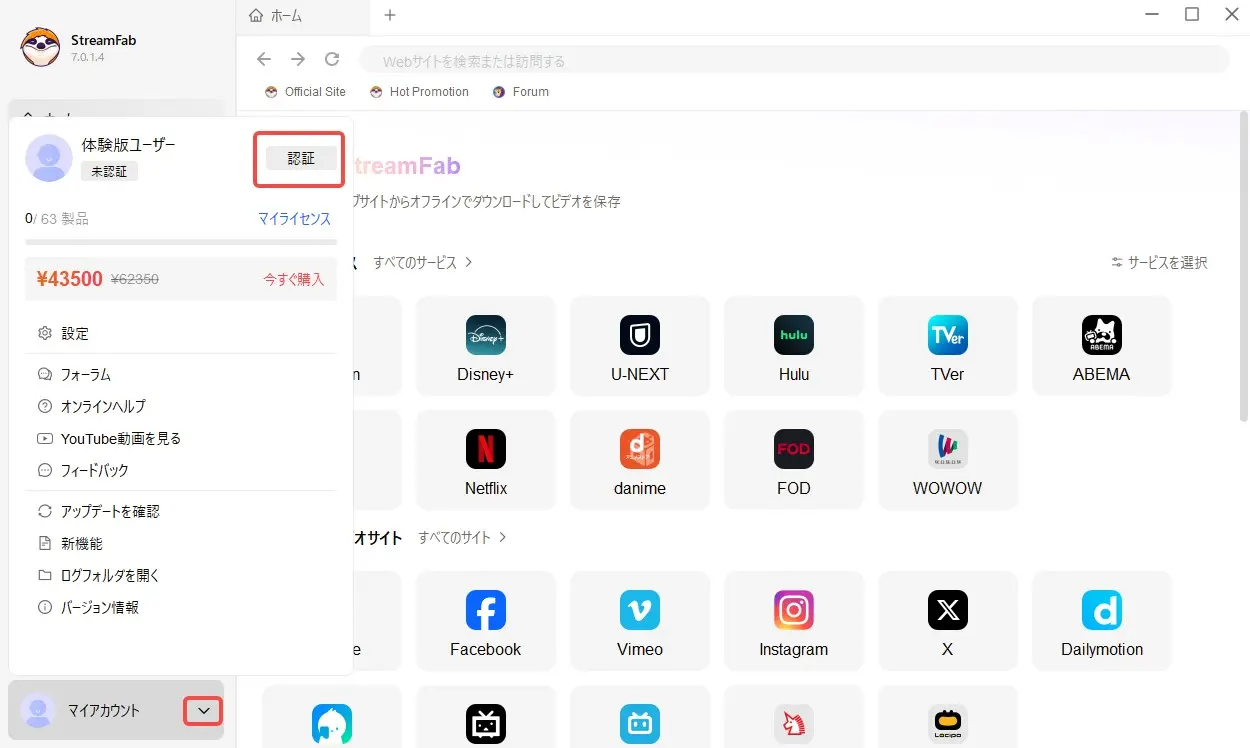Viewport: 1250px width, 748px height.
Task: Click the ¥43500 price text
Action: coord(69,279)
